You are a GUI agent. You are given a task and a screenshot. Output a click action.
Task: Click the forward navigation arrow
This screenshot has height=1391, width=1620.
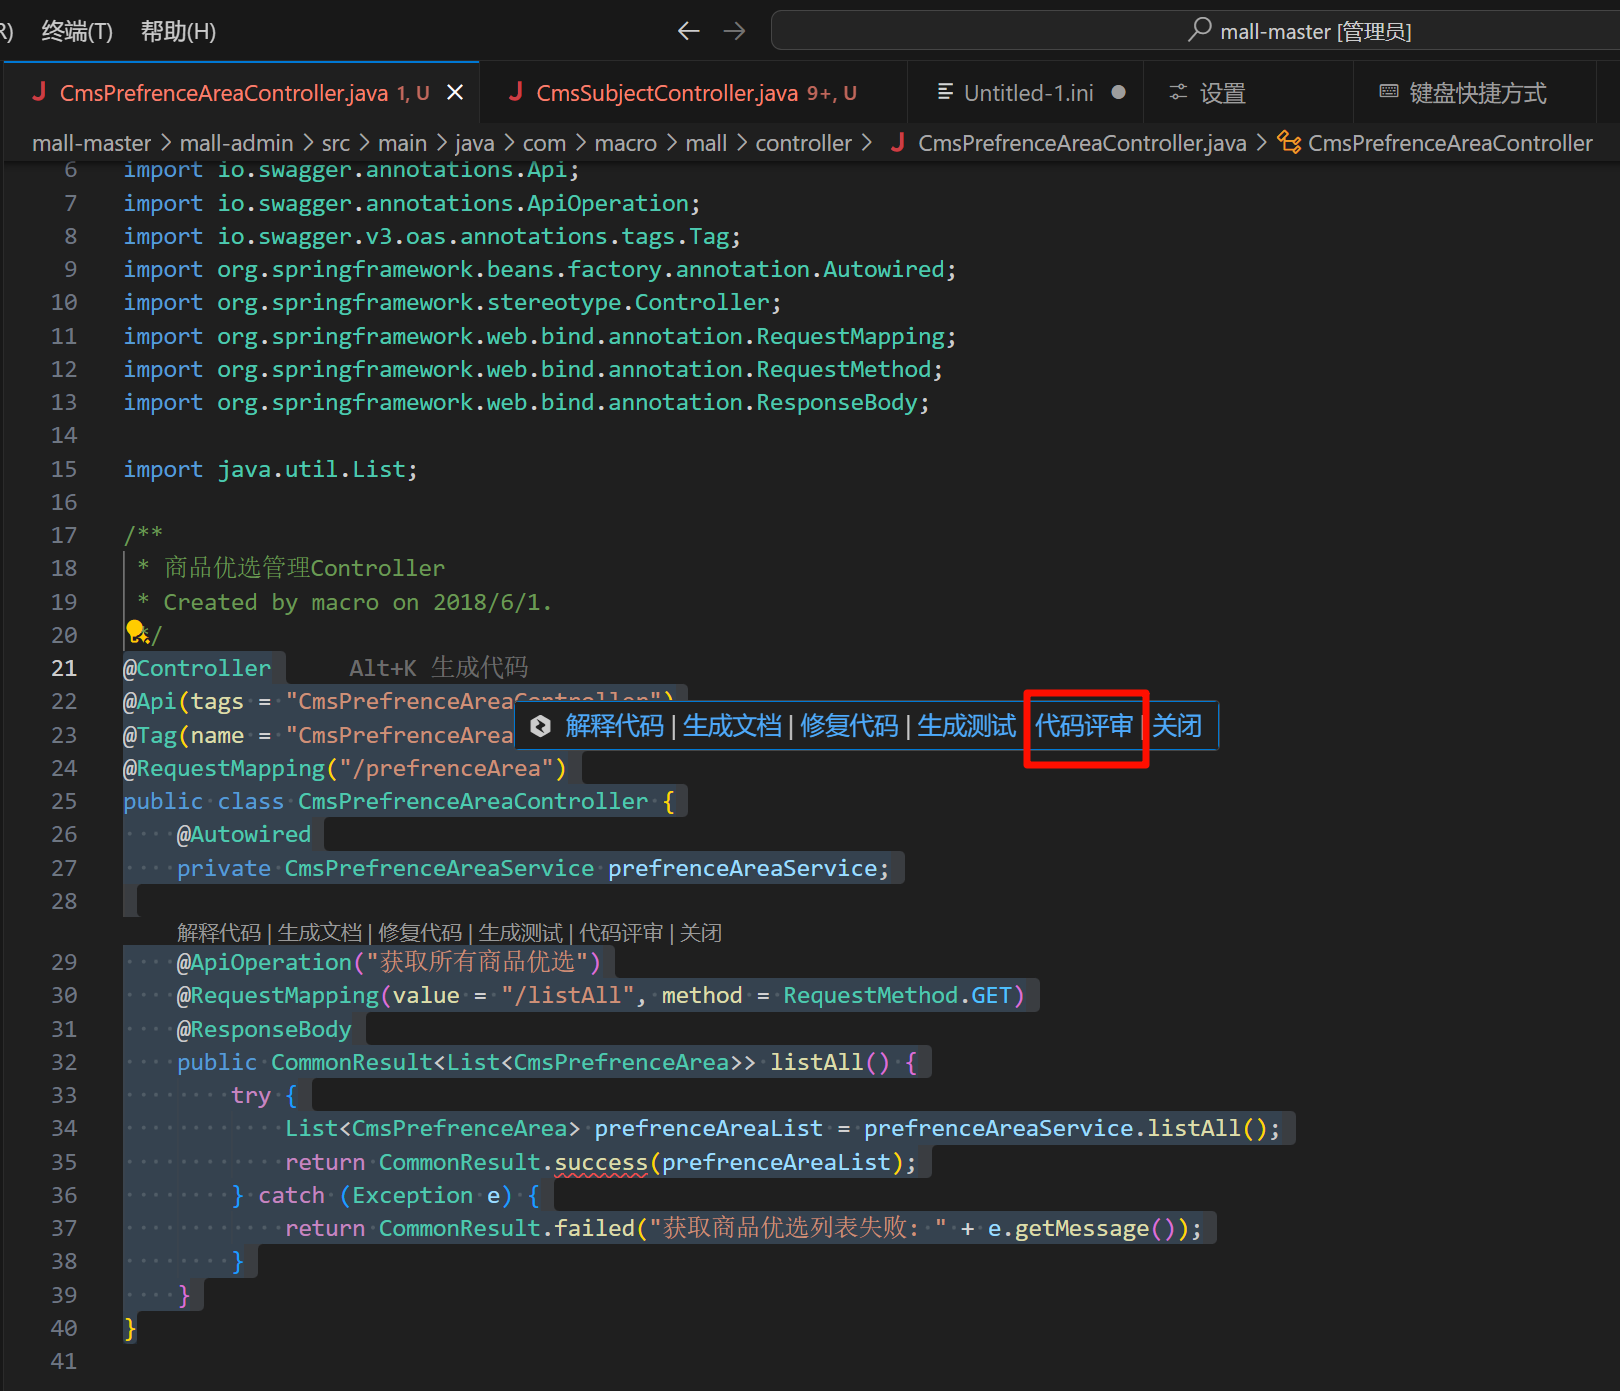pyautogui.click(x=735, y=31)
